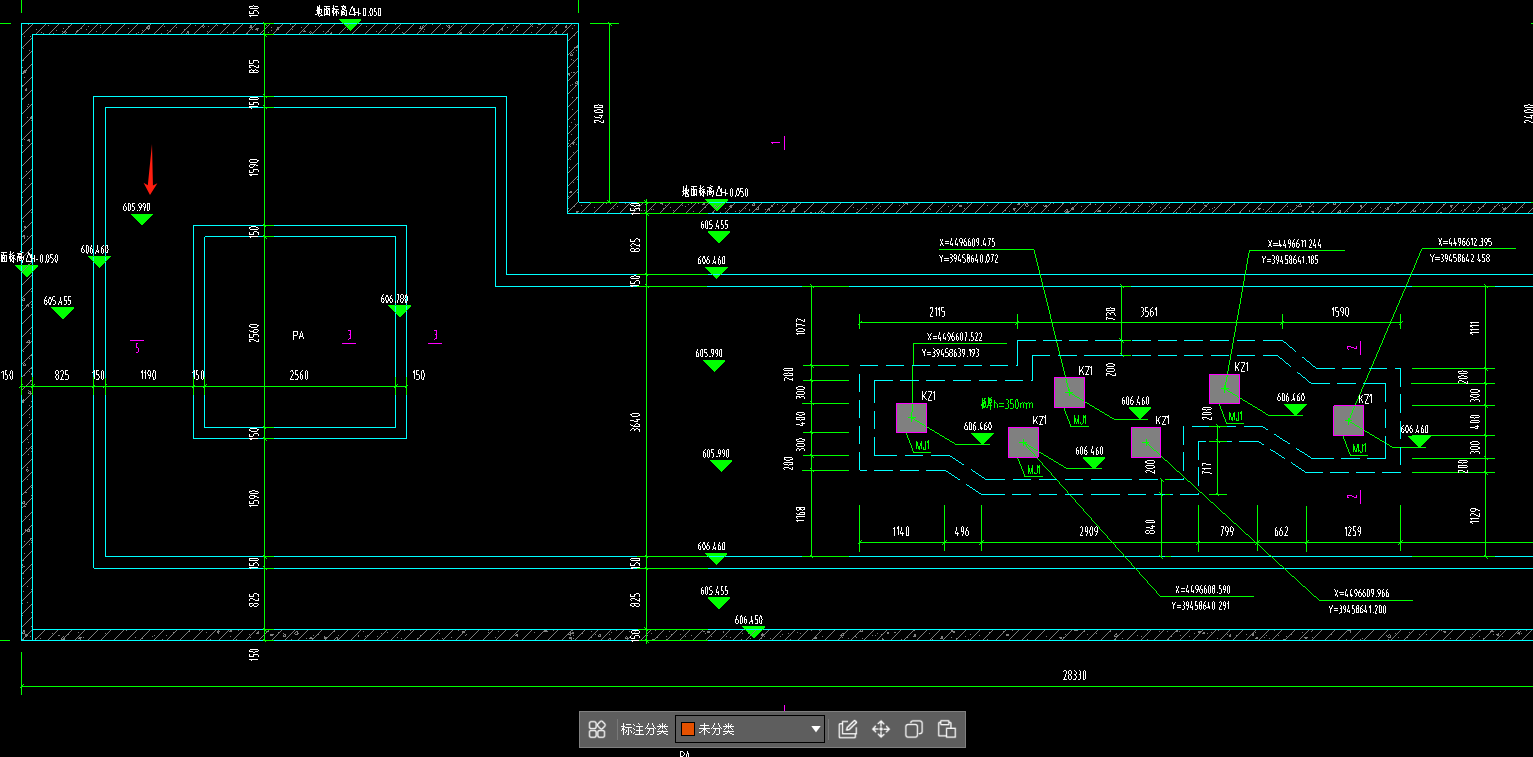Select the Y=39458641.185 coordinate label
1533x757 pixels.
point(1290,260)
